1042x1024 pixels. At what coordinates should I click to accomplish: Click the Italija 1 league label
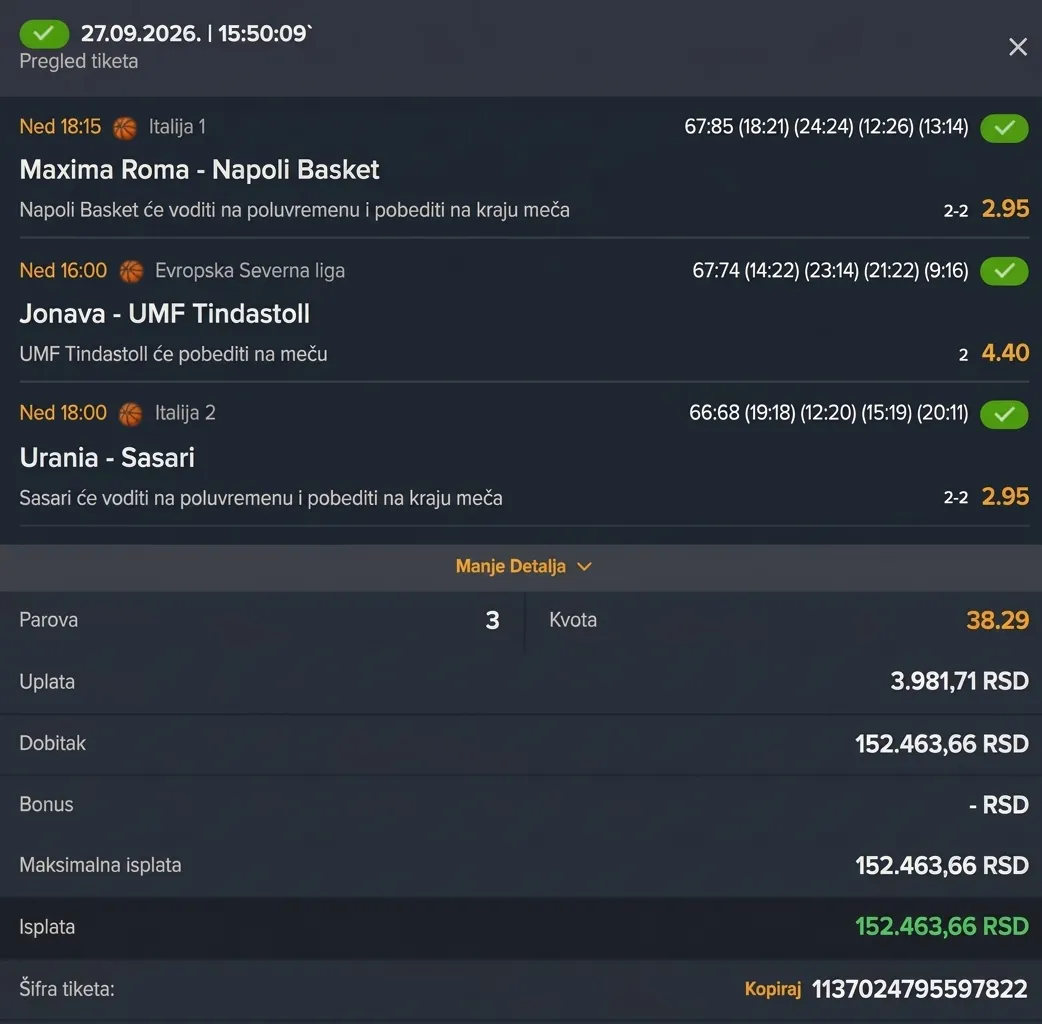click(177, 127)
